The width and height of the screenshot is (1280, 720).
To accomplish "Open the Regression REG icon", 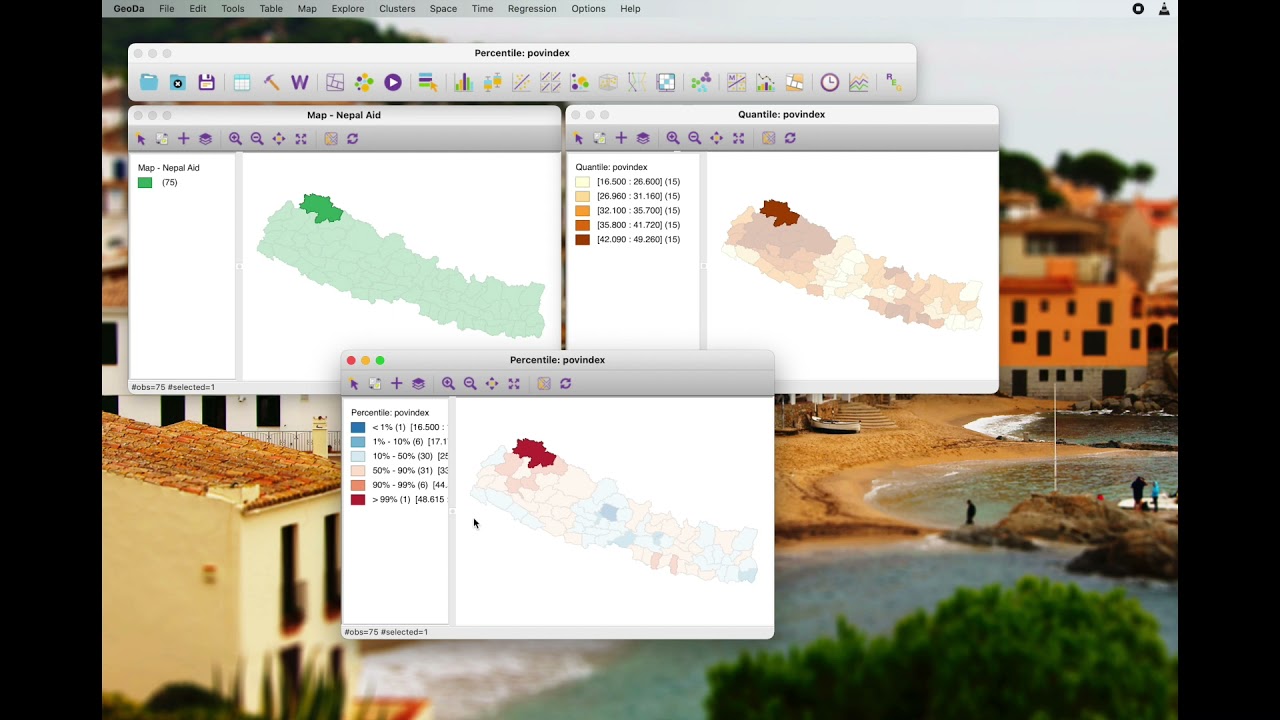I will [894, 83].
